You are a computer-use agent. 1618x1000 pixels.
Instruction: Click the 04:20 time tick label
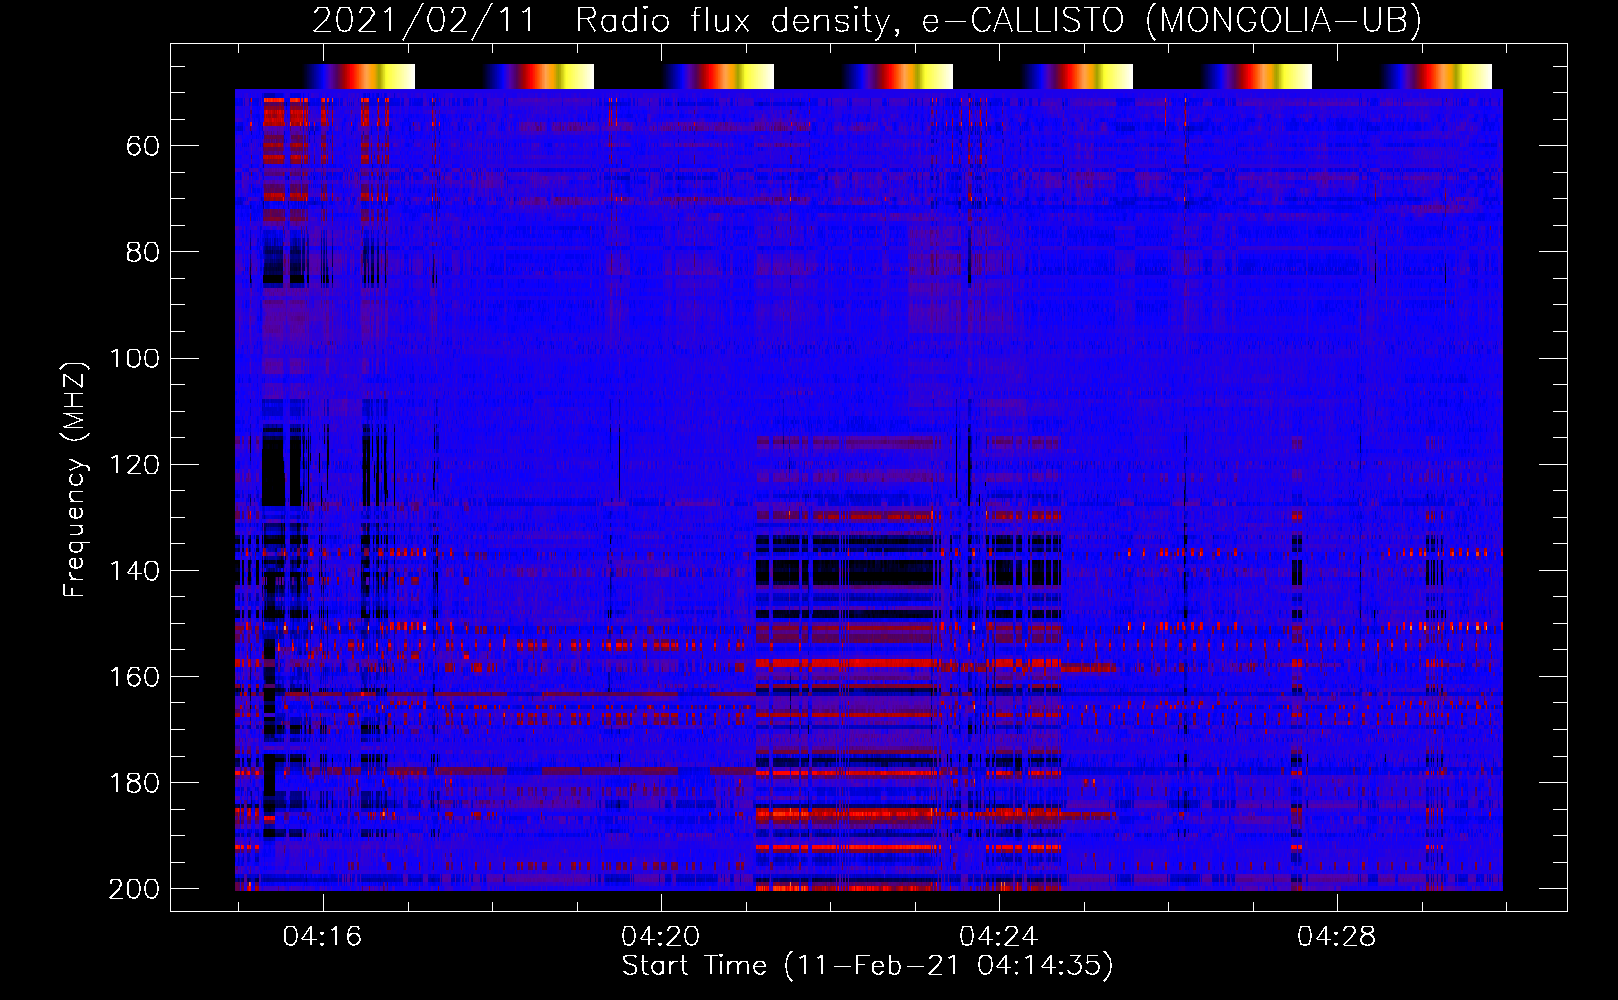click(660, 937)
